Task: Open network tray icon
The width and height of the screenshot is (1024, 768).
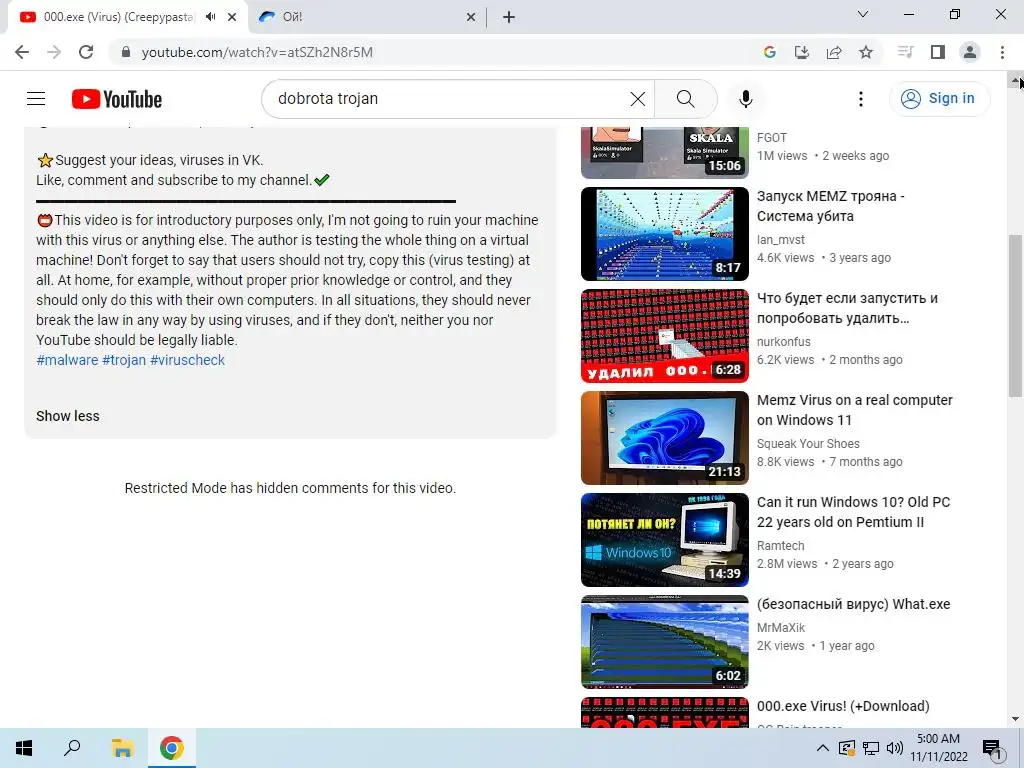Action: click(871, 748)
